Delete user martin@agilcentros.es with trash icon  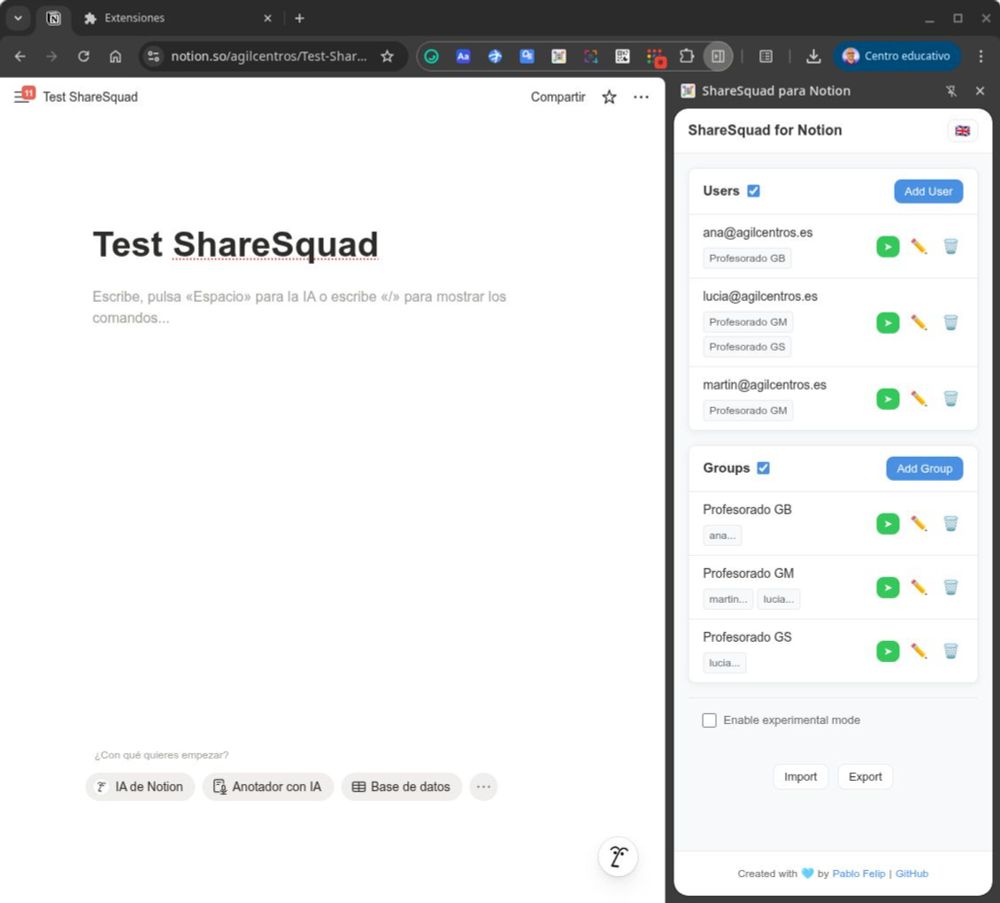coord(950,399)
